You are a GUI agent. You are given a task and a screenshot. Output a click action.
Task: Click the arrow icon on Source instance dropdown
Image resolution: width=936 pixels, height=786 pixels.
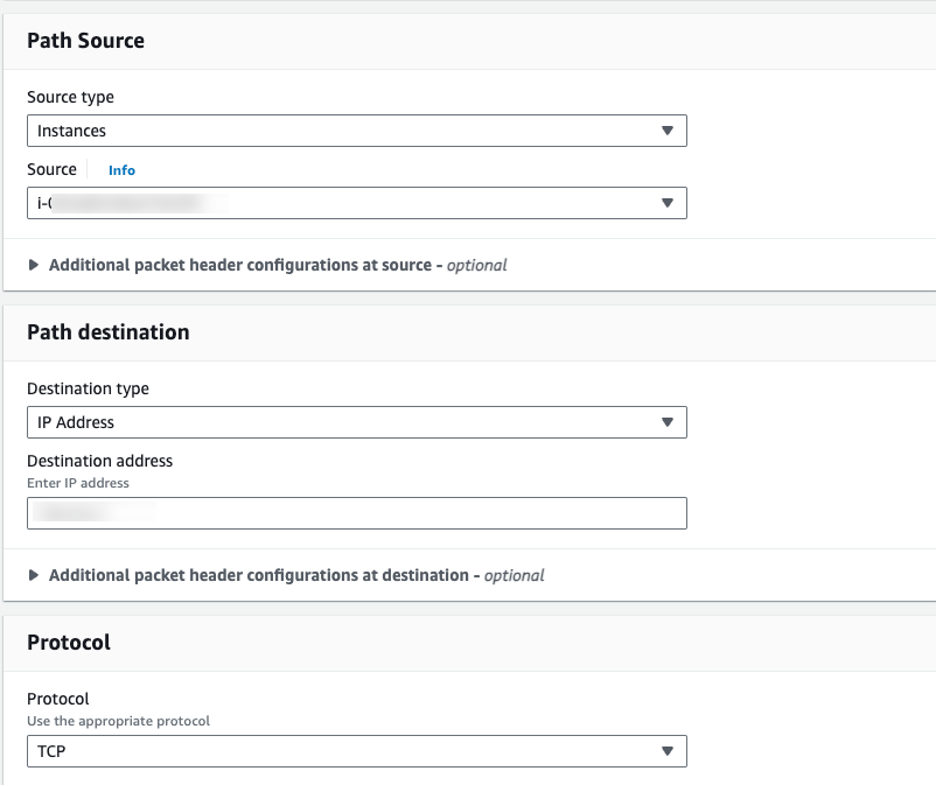pos(667,203)
